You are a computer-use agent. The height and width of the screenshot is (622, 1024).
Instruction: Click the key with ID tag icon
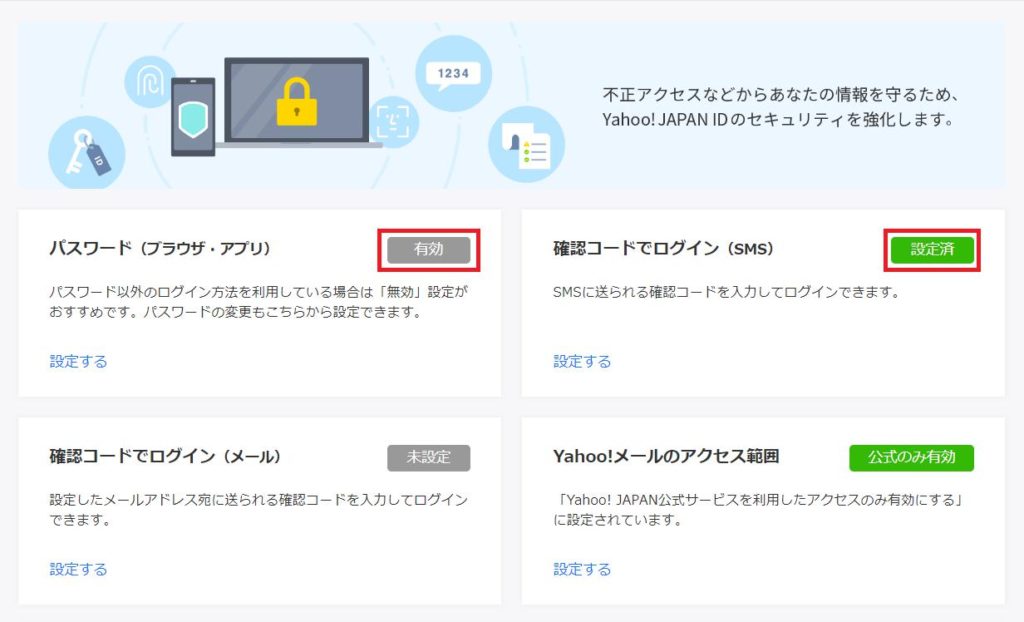click(x=86, y=154)
